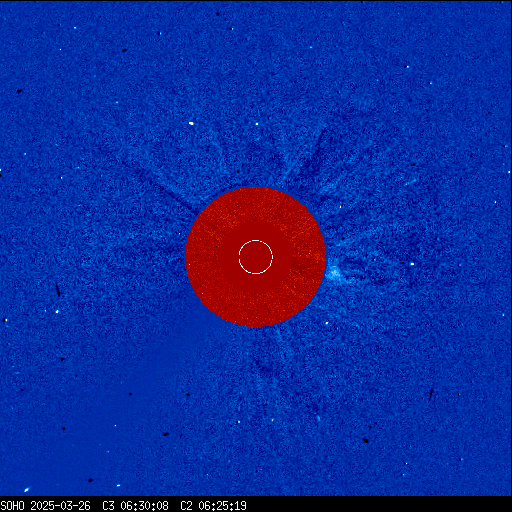Click the dark slanted streak in lower right area
Viewport: 512px width, 512px height.
point(431,395)
